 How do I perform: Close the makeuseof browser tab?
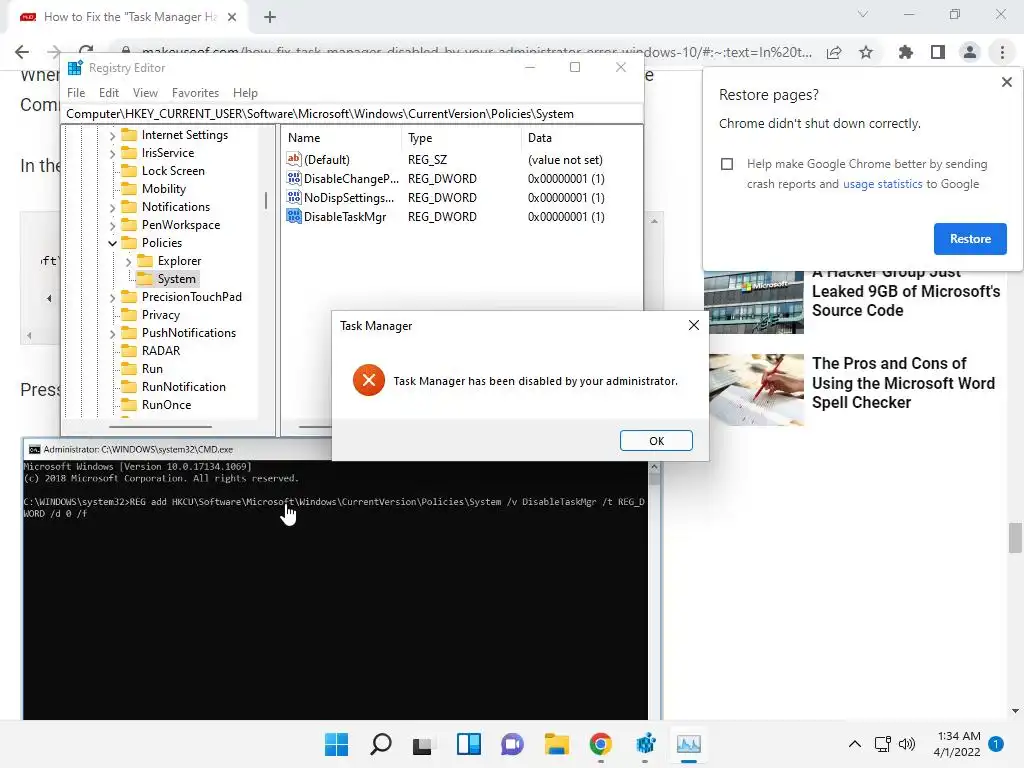coord(232,17)
